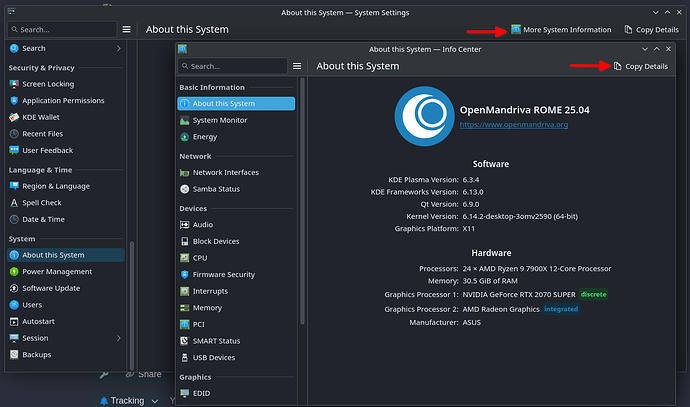This screenshot has width=690, height=407.
Task: Click the Info Center window title icon
Action: [183, 49]
